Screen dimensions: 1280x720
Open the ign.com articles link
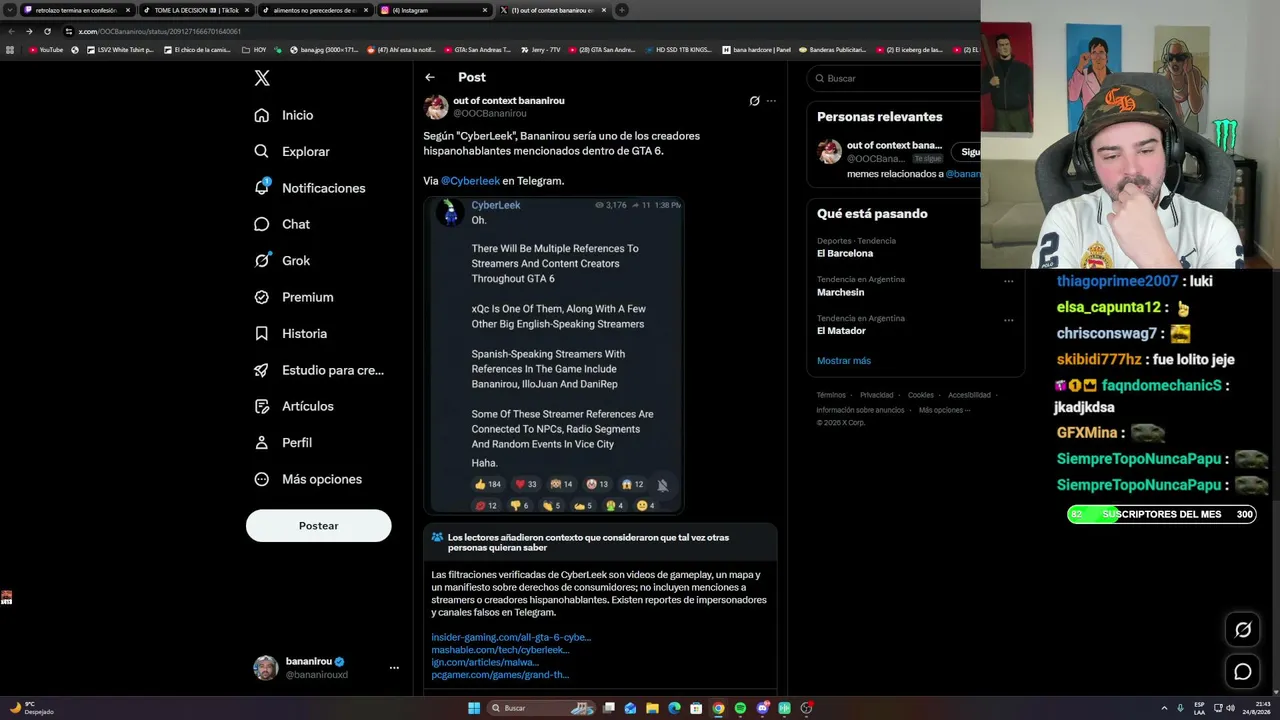click(x=485, y=662)
